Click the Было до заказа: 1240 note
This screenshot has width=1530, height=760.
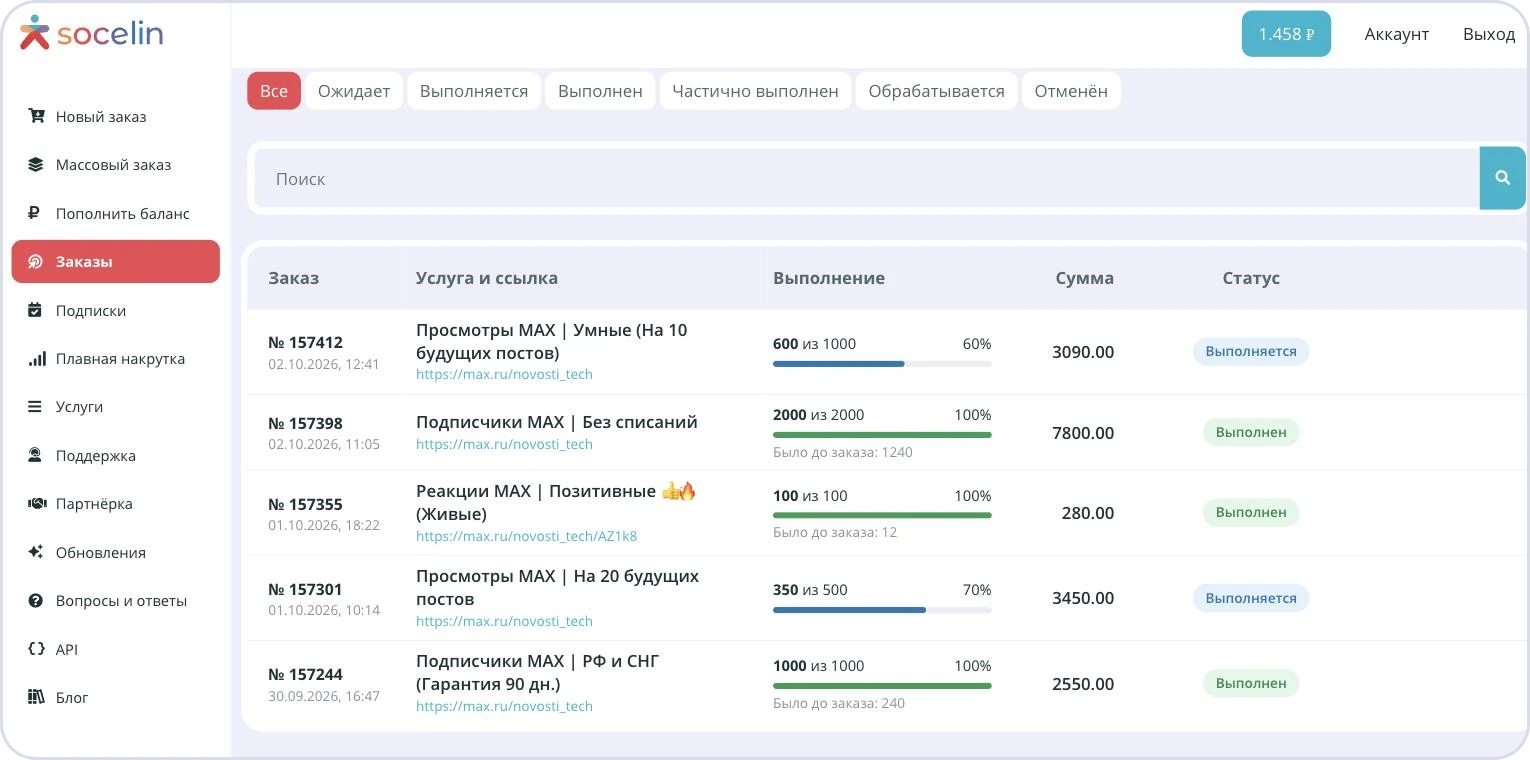coord(843,452)
